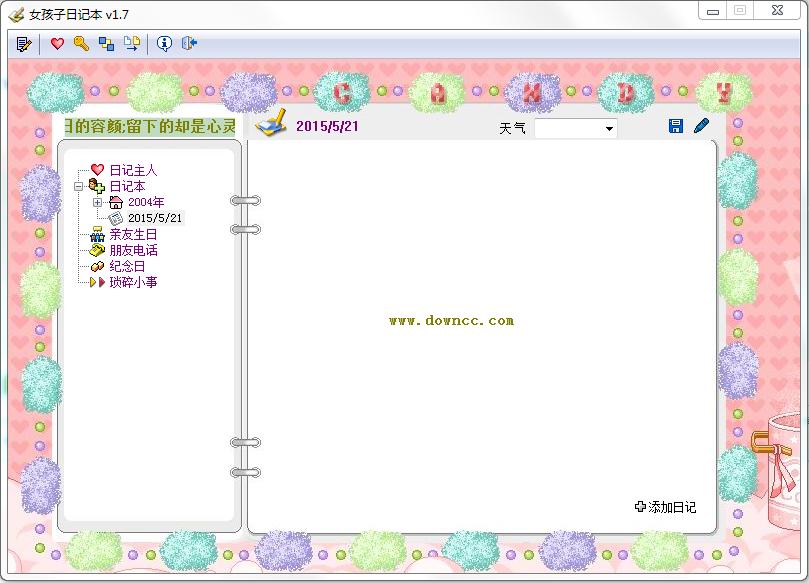Click the copy entries icon on toolbar
Viewport: 809px width, 583px height.
point(106,43)
